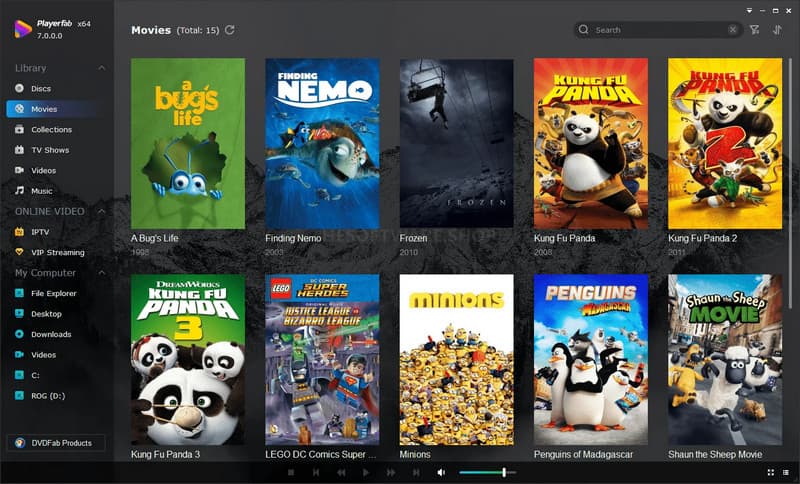Click the PlayerFab logo icon
This screenshot has width=800, height=484.
tap(23, 29)
